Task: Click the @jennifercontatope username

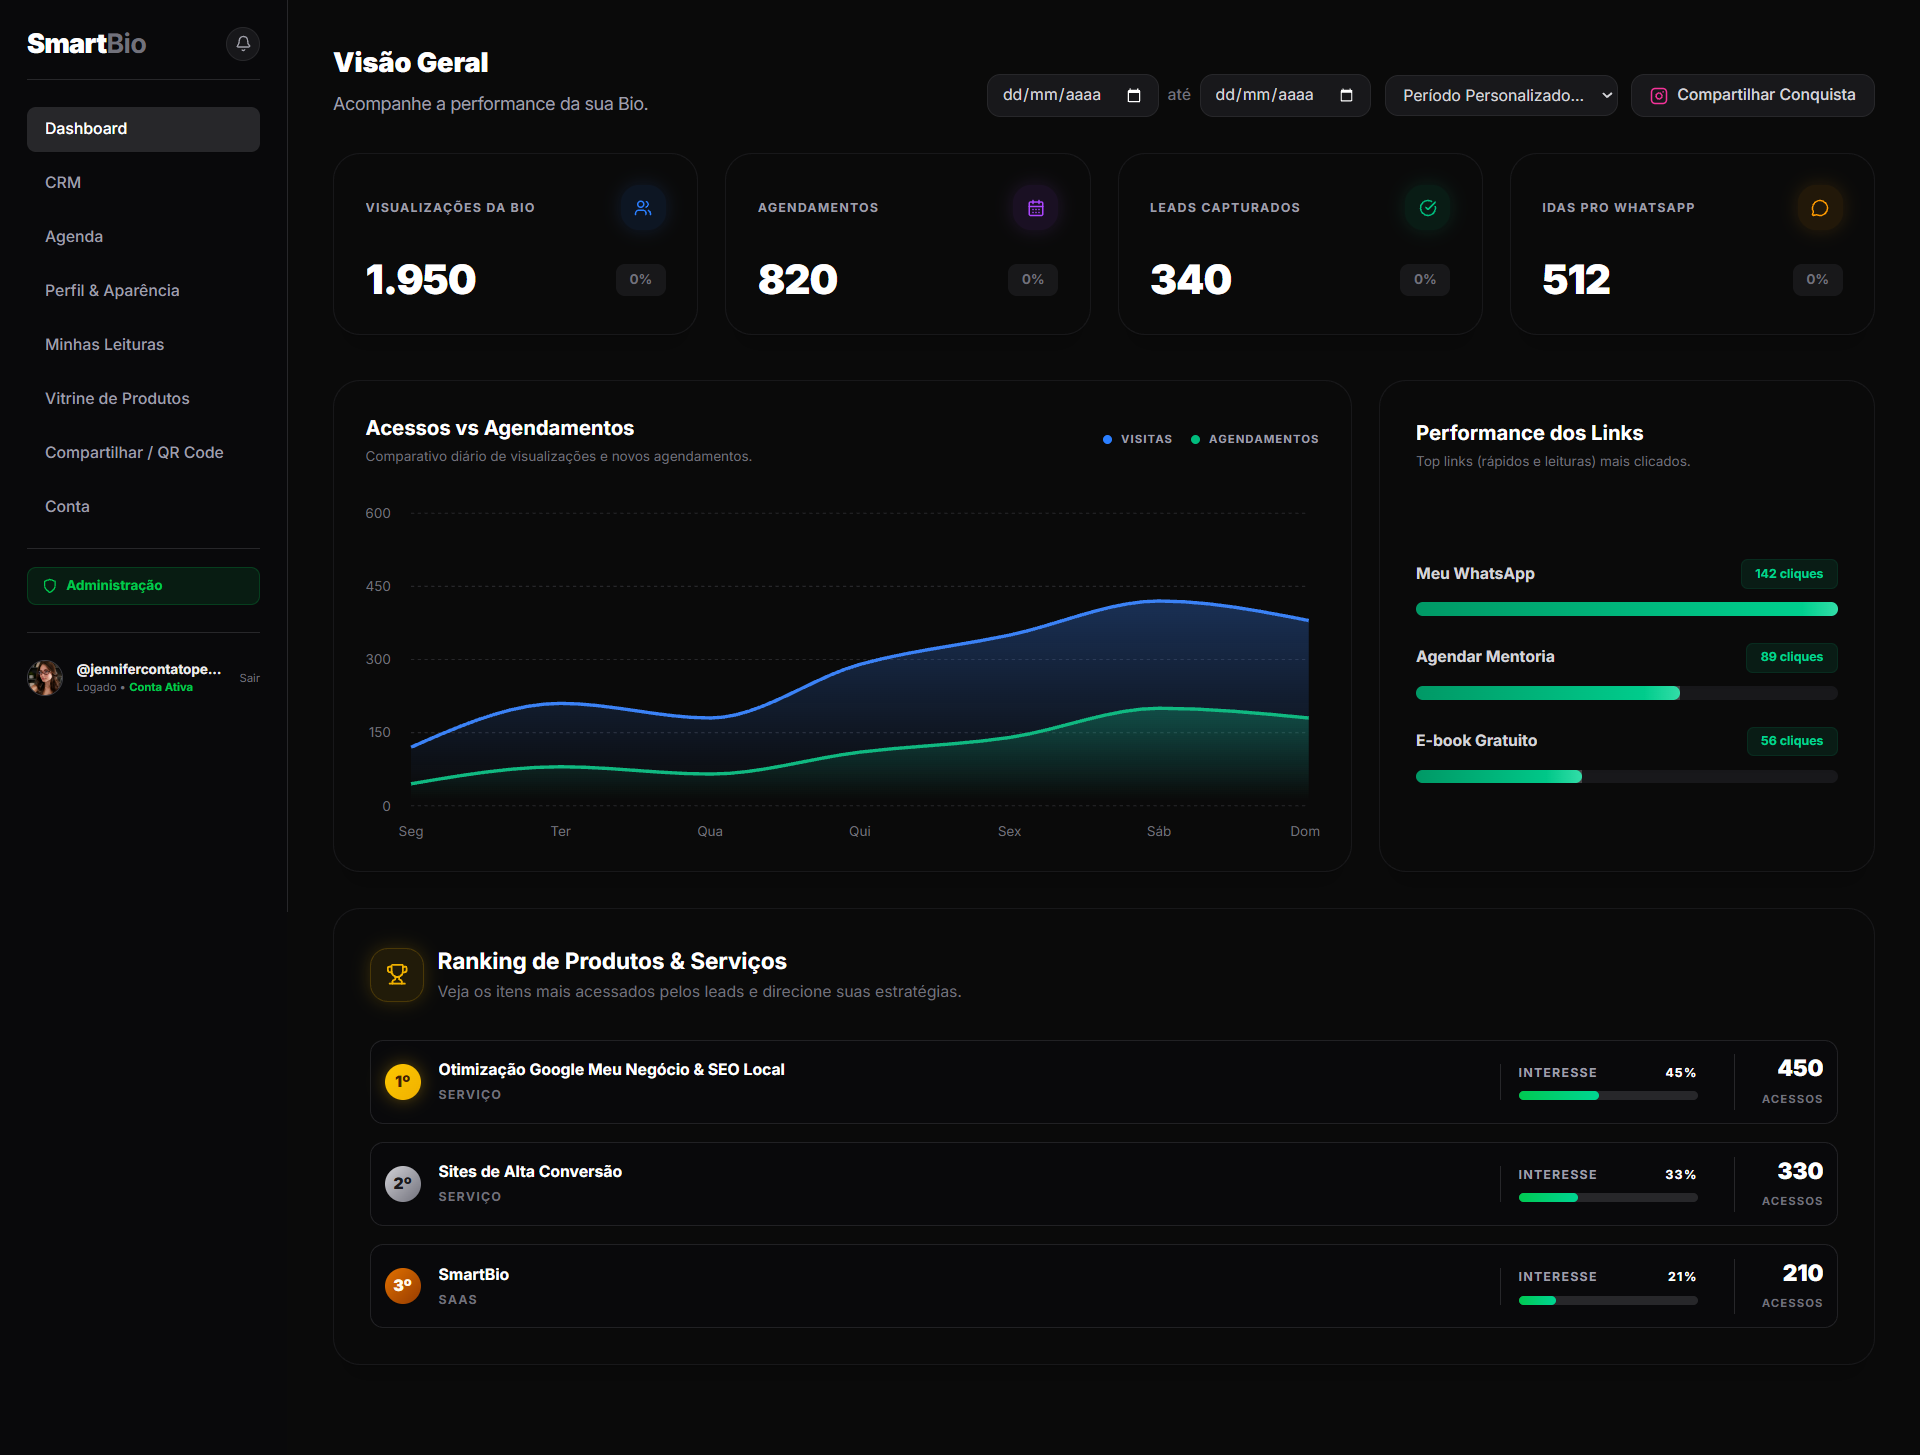Action: 149,669
